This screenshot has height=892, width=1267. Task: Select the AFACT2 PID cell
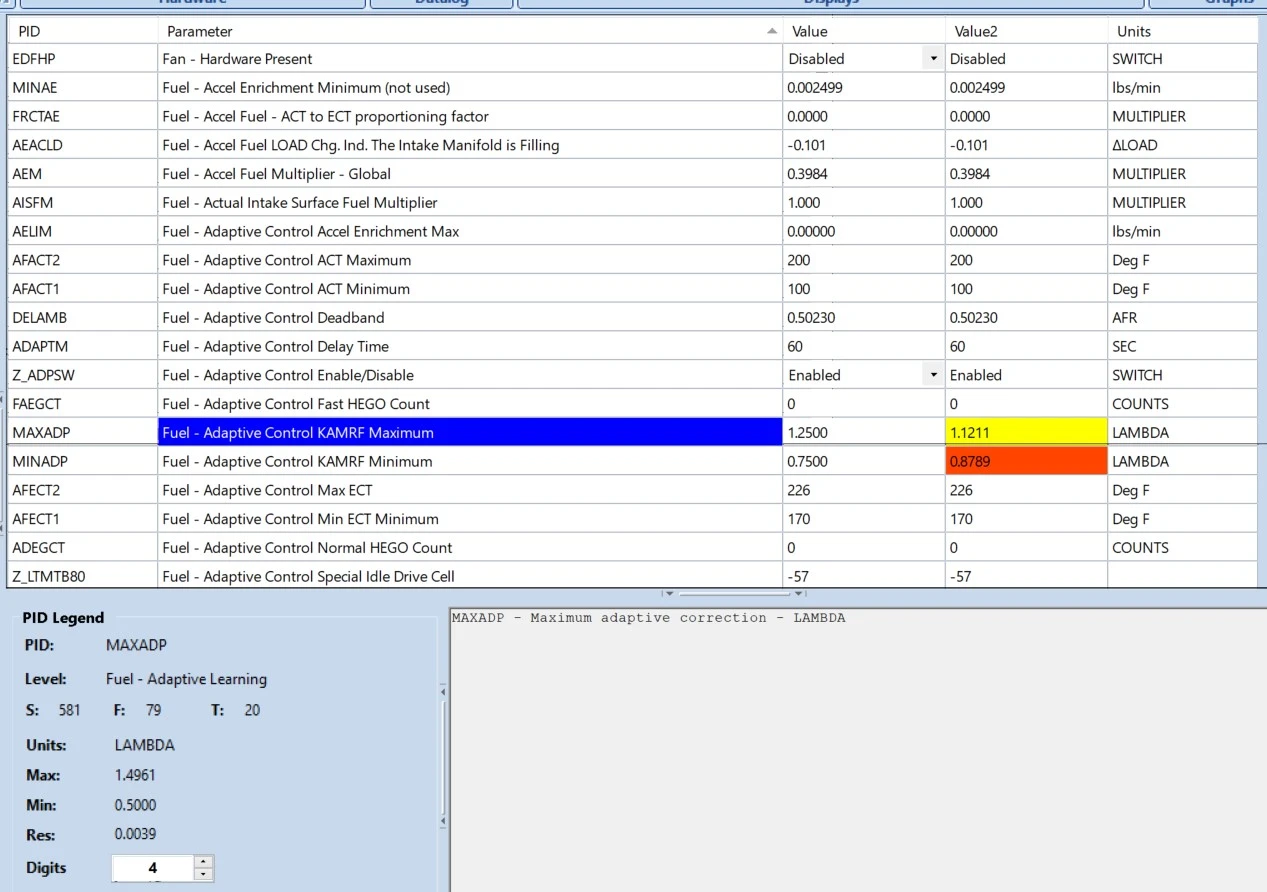(83, 260)
